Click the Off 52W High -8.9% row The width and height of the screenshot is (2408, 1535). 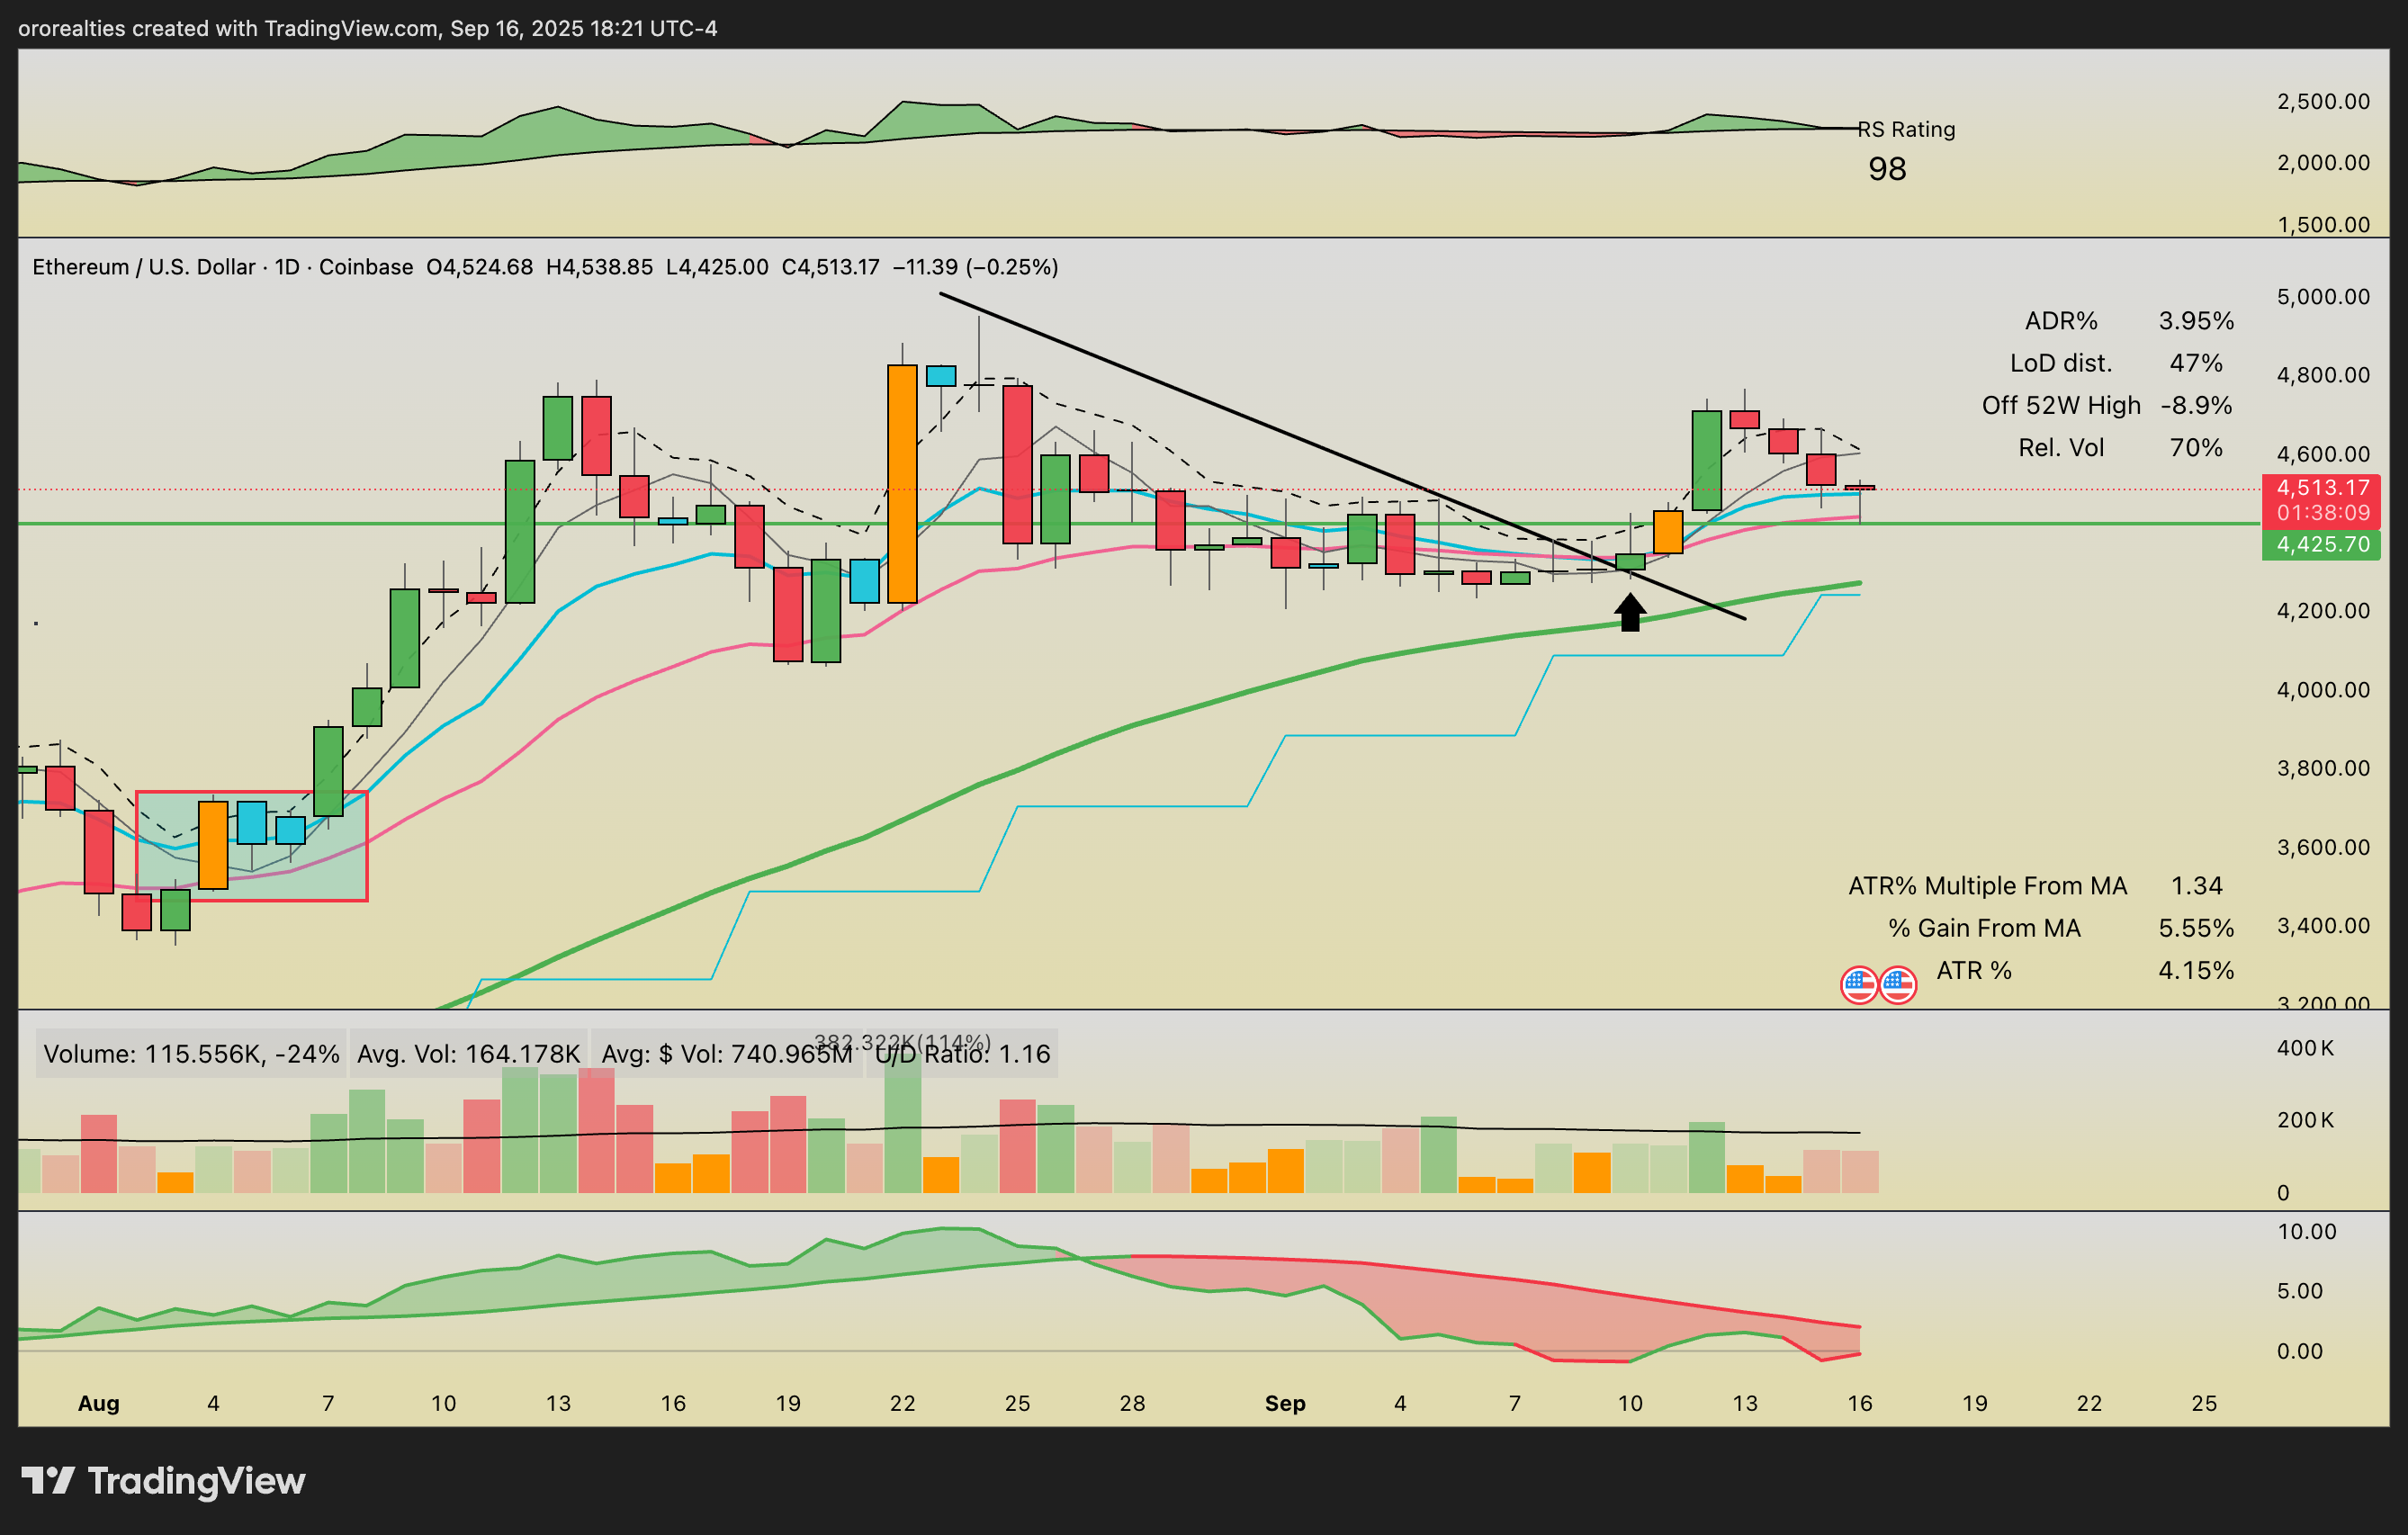click(x=2106, y=405)
